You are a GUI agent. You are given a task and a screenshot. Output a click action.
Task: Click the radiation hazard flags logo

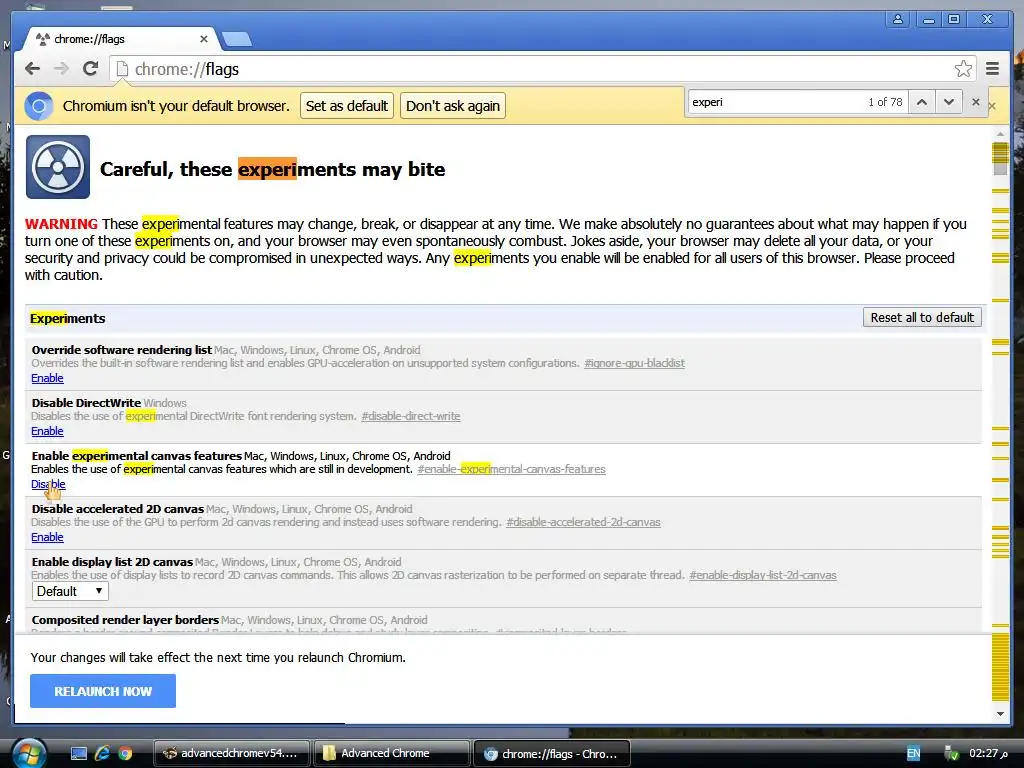pyautogui.click(x=57, y=167)
